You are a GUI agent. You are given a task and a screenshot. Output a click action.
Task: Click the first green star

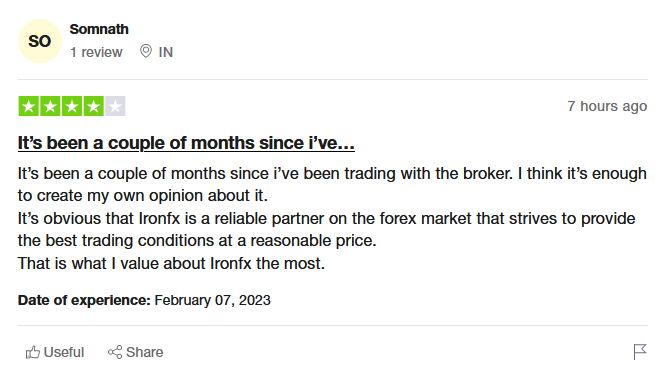pos(29,106)
